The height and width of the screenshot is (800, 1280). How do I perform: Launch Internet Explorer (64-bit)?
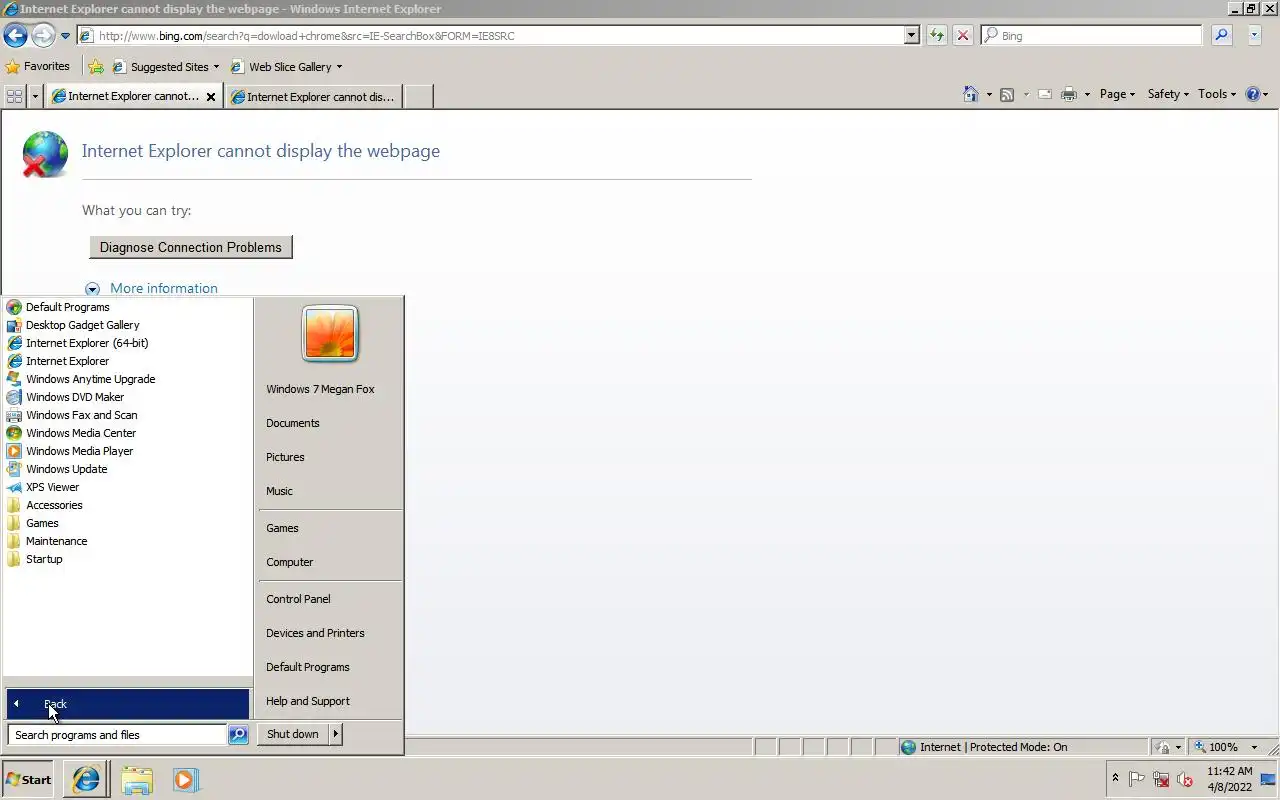(x=87, y=343)
